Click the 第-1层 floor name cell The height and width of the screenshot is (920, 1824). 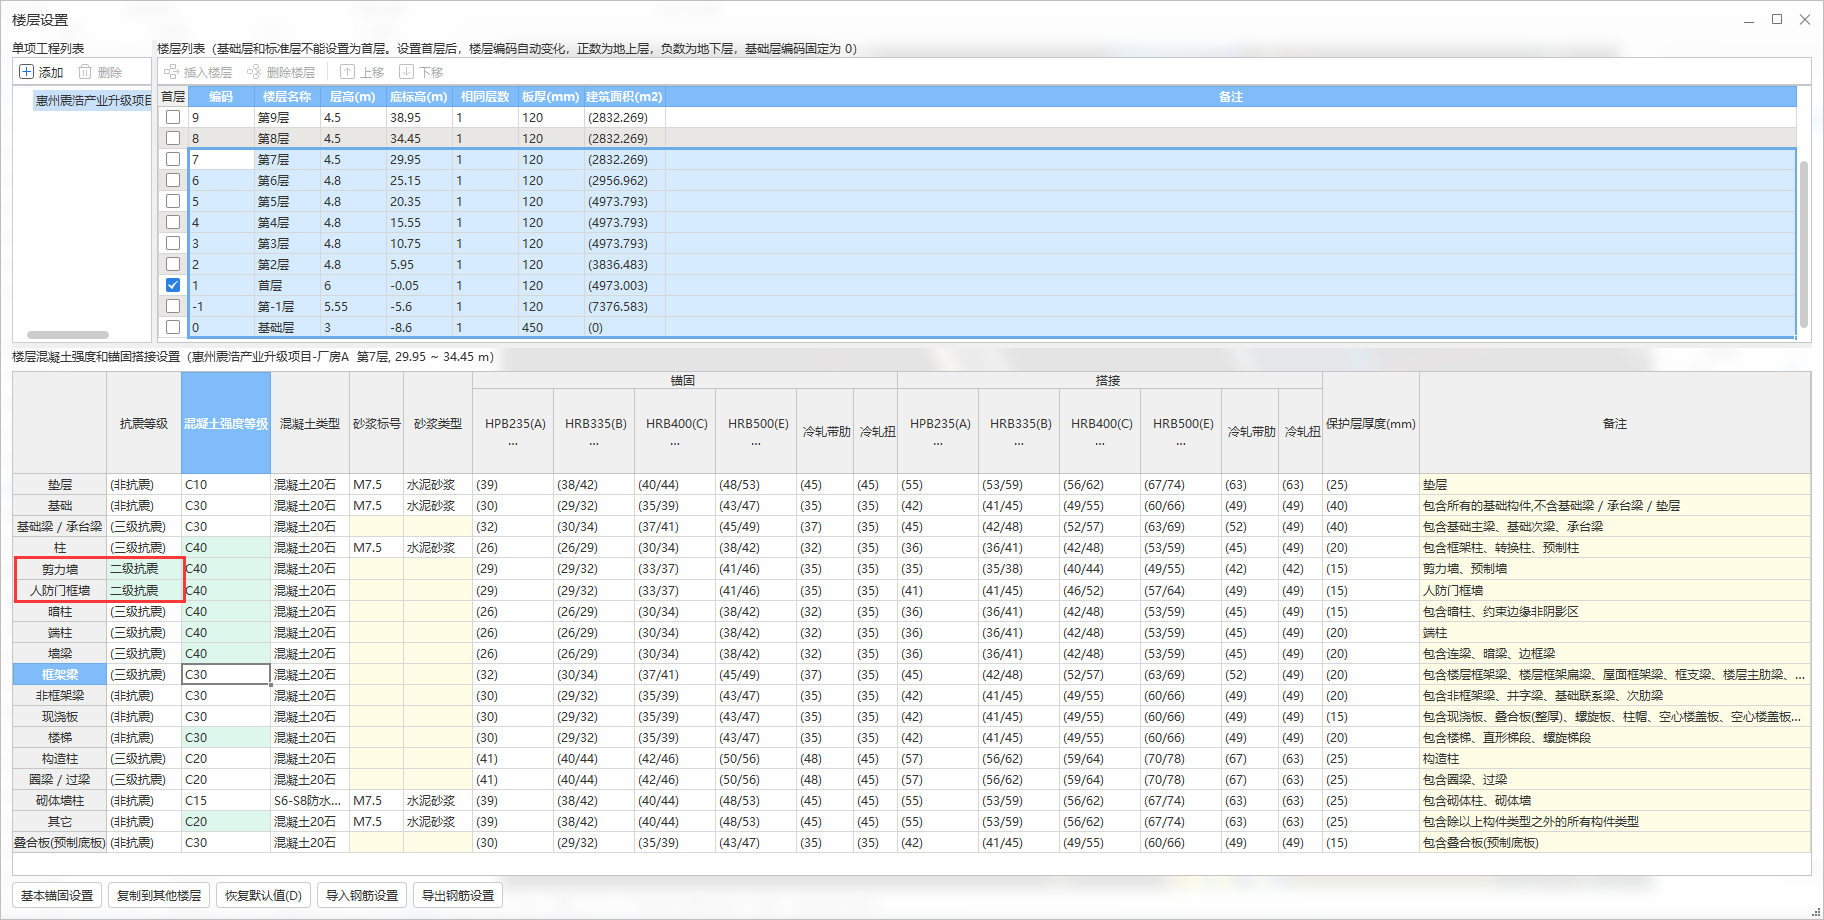(x=288, y=306)
